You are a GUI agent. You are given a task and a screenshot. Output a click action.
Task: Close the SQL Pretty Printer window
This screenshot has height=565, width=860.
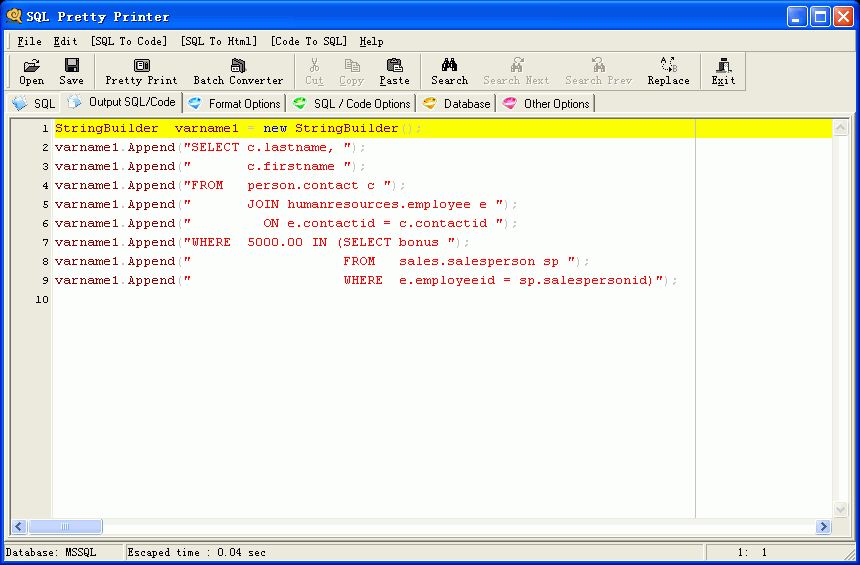[844, 16]
